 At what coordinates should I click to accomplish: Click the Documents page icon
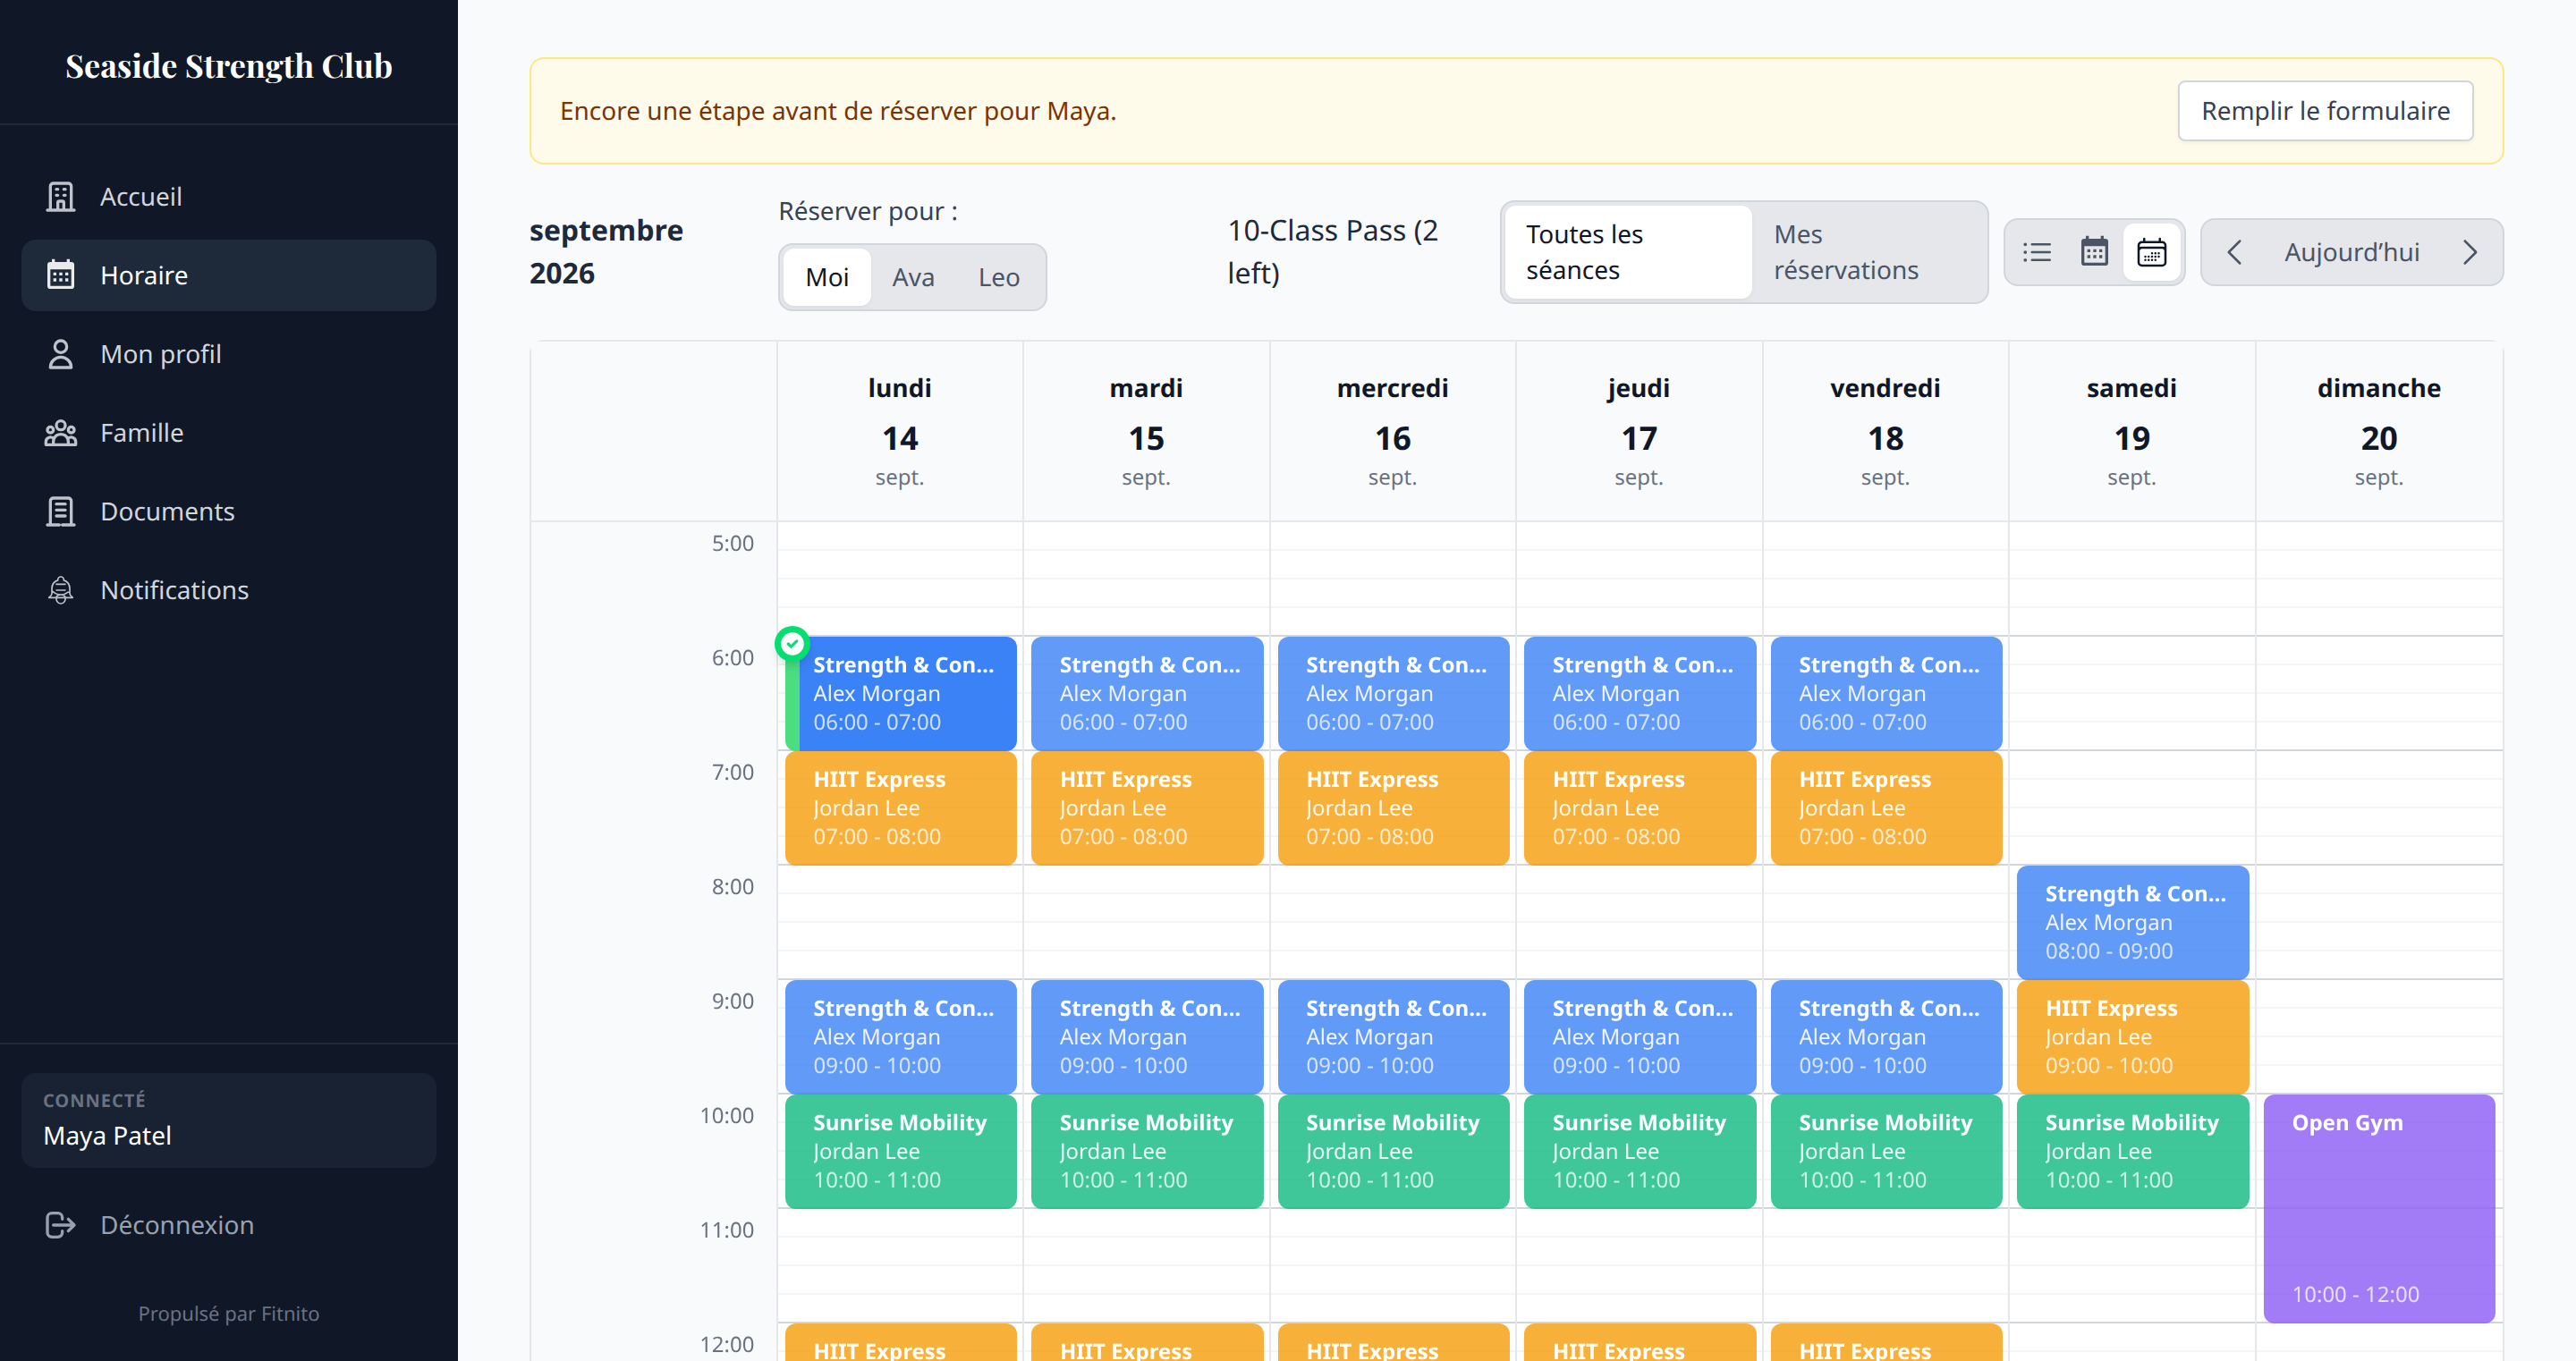[61, 511]
